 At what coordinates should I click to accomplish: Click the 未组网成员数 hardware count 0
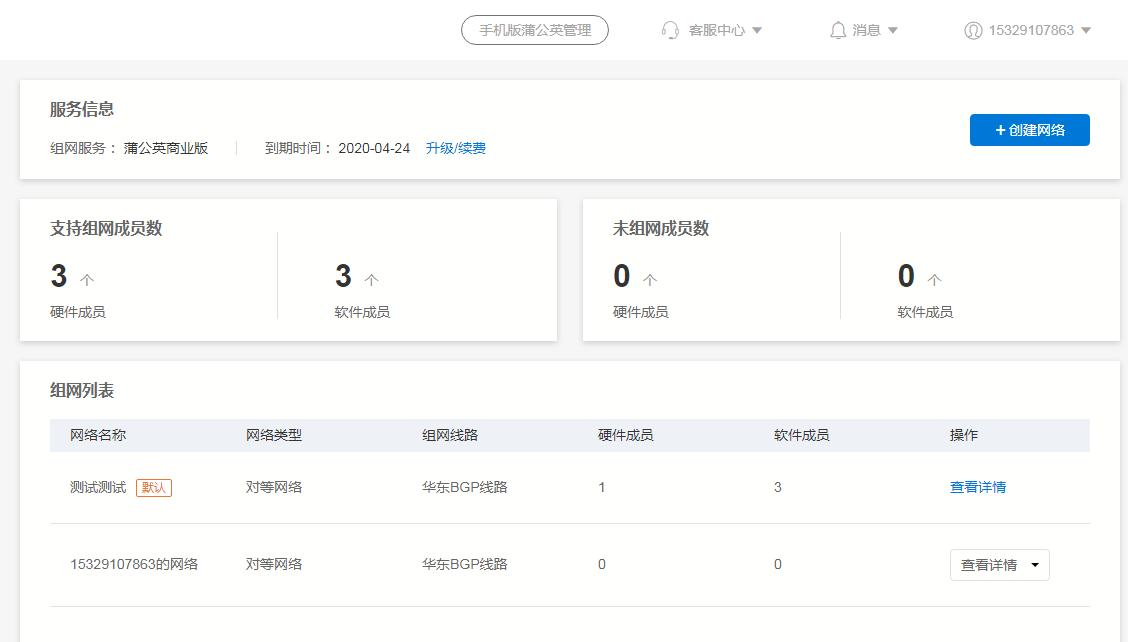tap(621, 276)
